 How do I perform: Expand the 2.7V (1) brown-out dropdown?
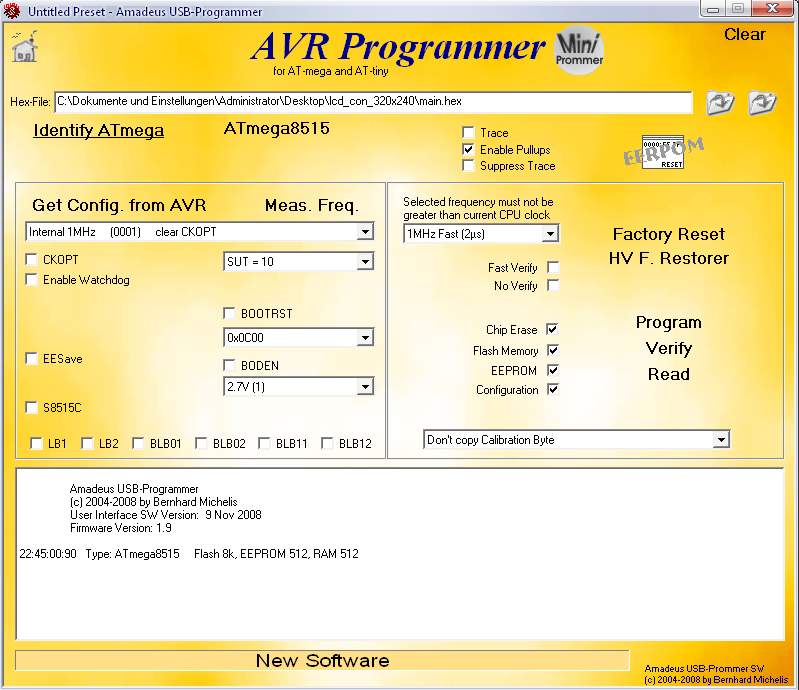(365, 387)
